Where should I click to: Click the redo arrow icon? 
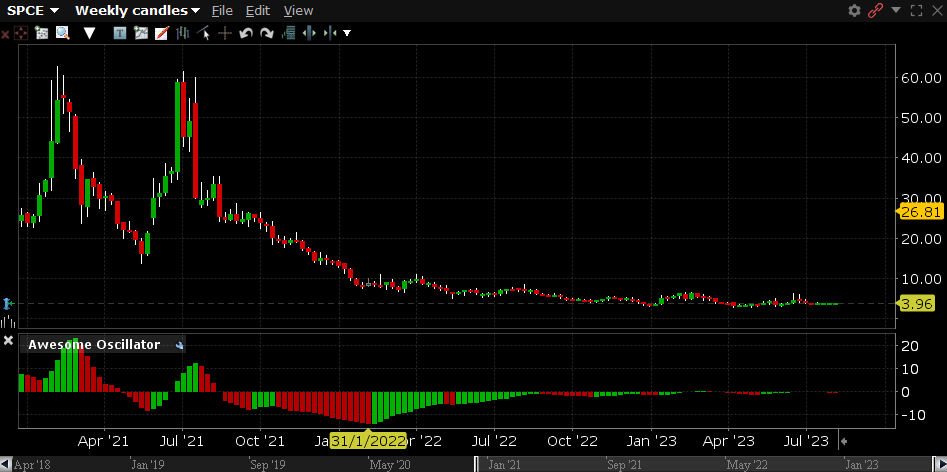point(267,33)
